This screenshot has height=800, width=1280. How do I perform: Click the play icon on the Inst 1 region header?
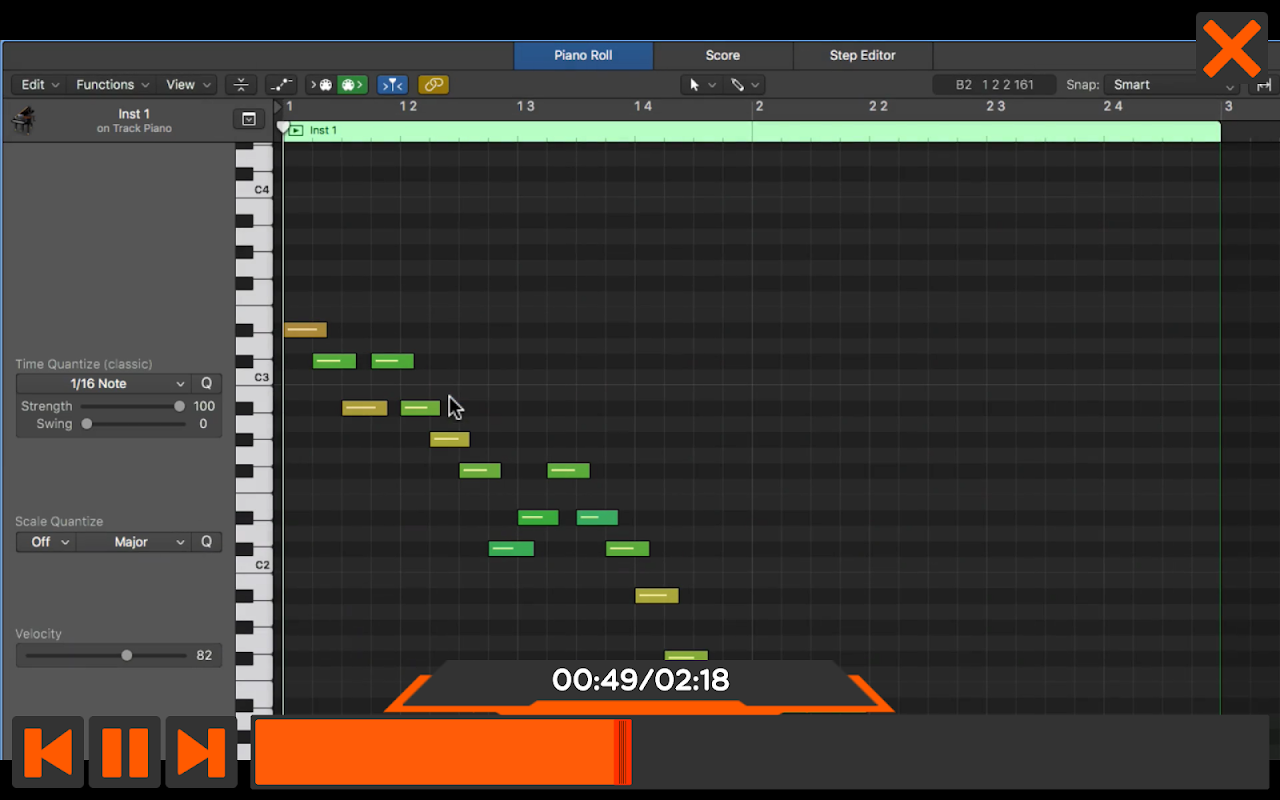(296, 131)
